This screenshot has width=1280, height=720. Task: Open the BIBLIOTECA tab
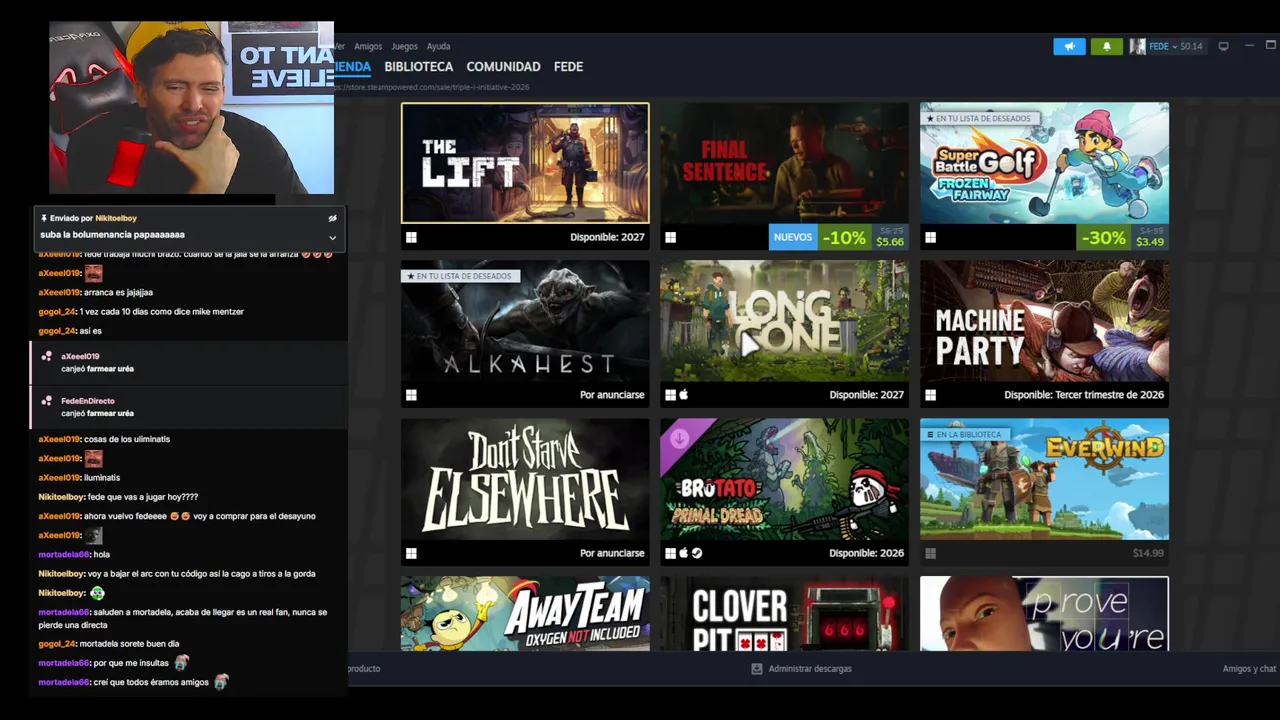point(418,67)
